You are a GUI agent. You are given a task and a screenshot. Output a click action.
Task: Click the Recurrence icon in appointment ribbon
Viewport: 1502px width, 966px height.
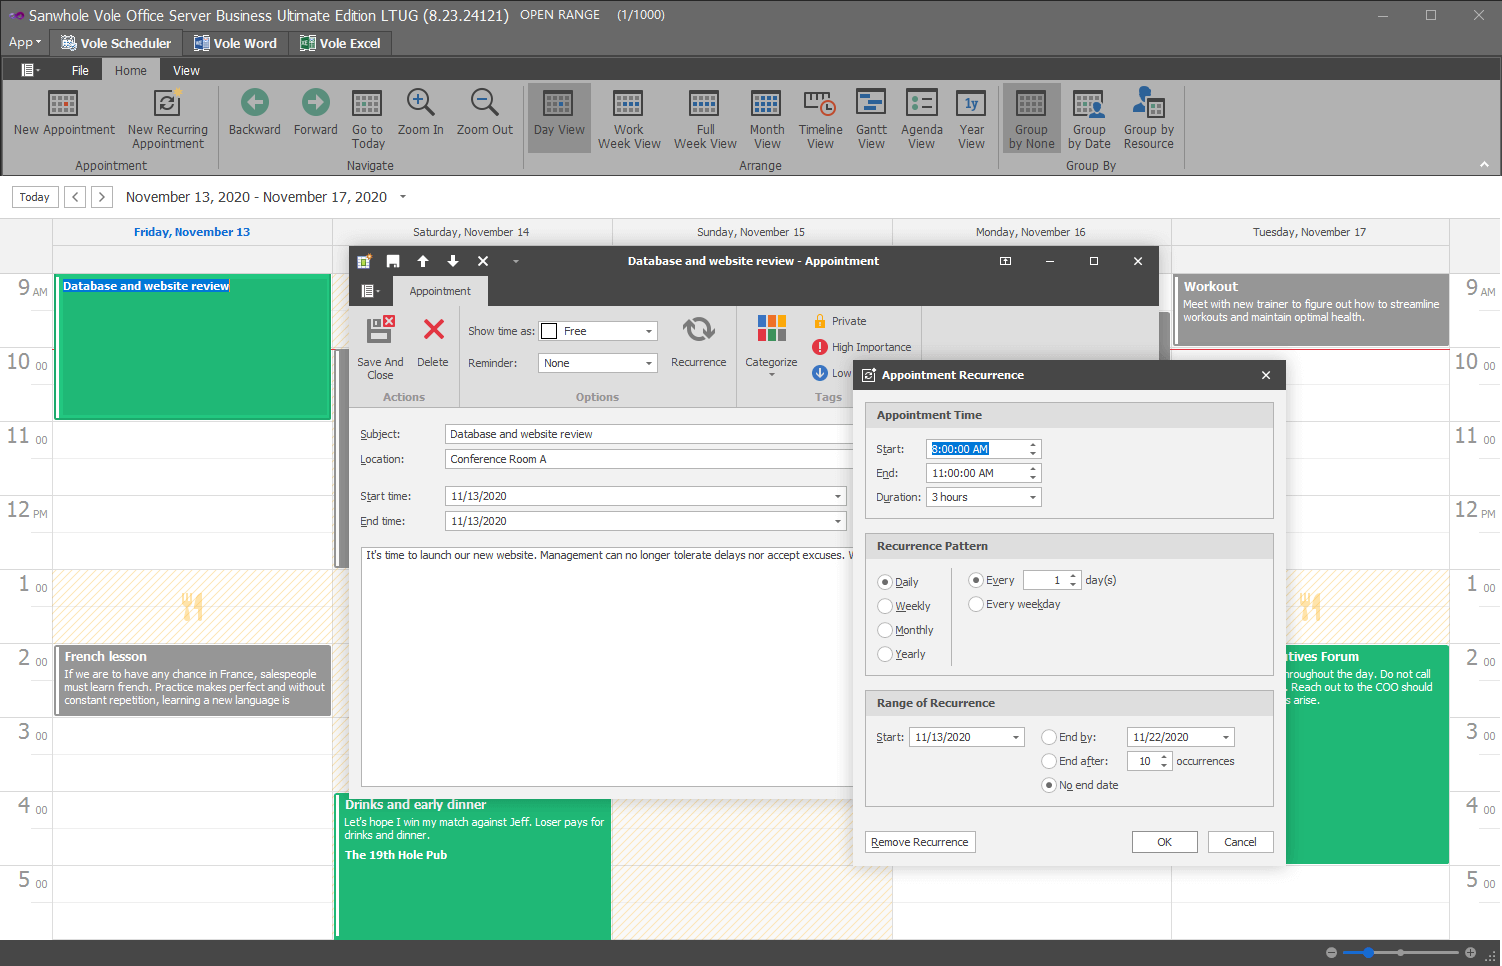(x=698, y=330)
